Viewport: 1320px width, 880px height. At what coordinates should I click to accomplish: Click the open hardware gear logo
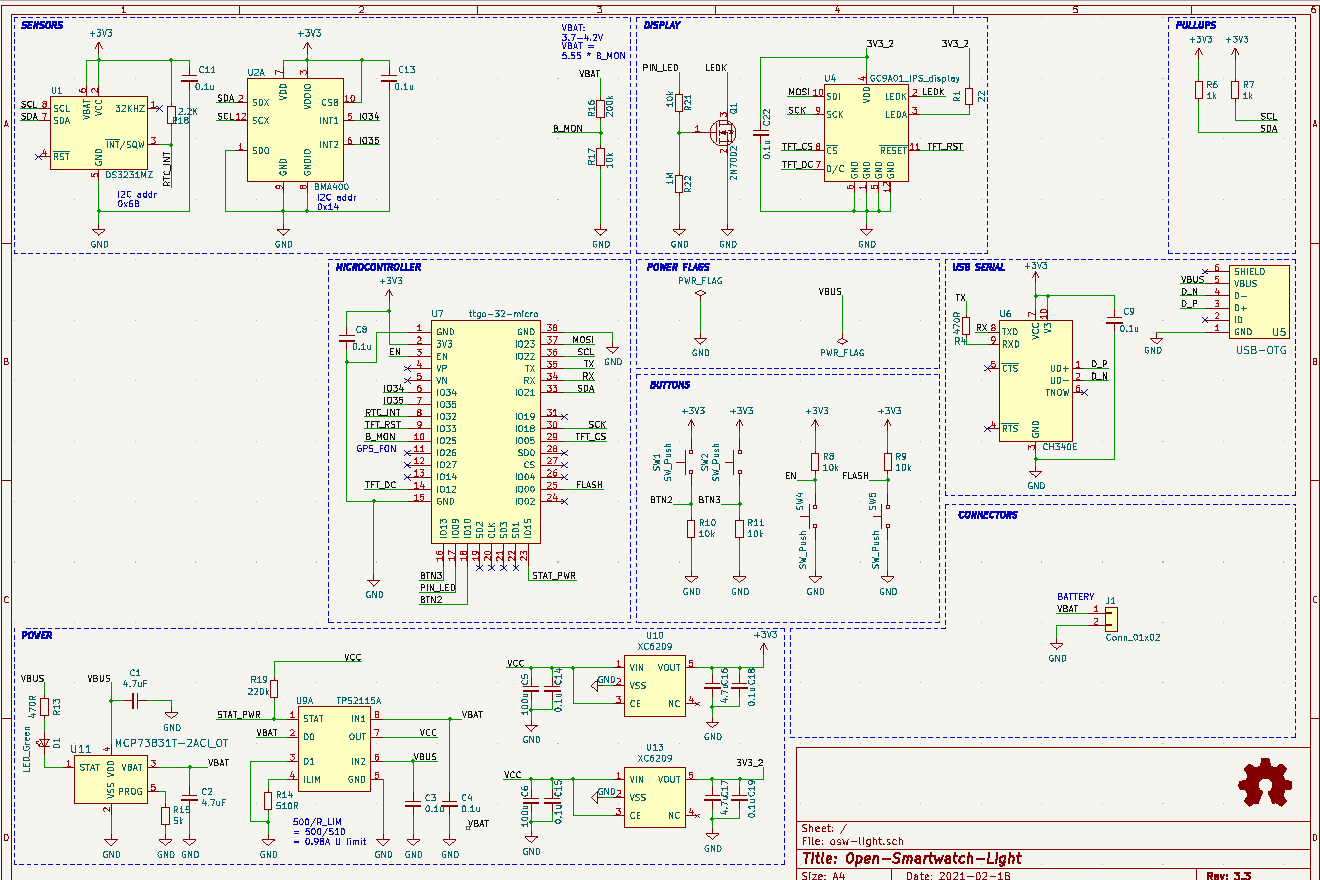click(1266, 784)
